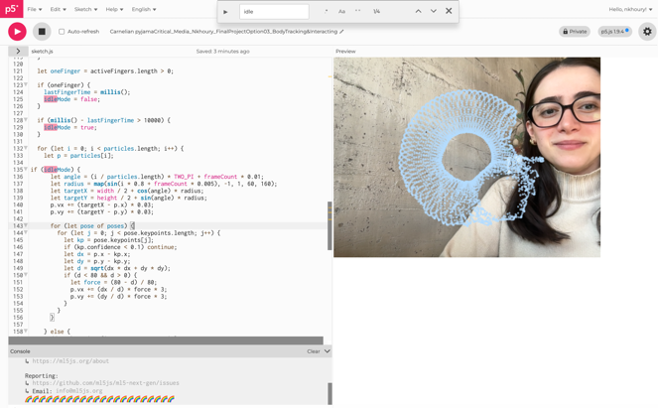660x412 pixels.
Task: Clear the console
Action: (313, 351)
